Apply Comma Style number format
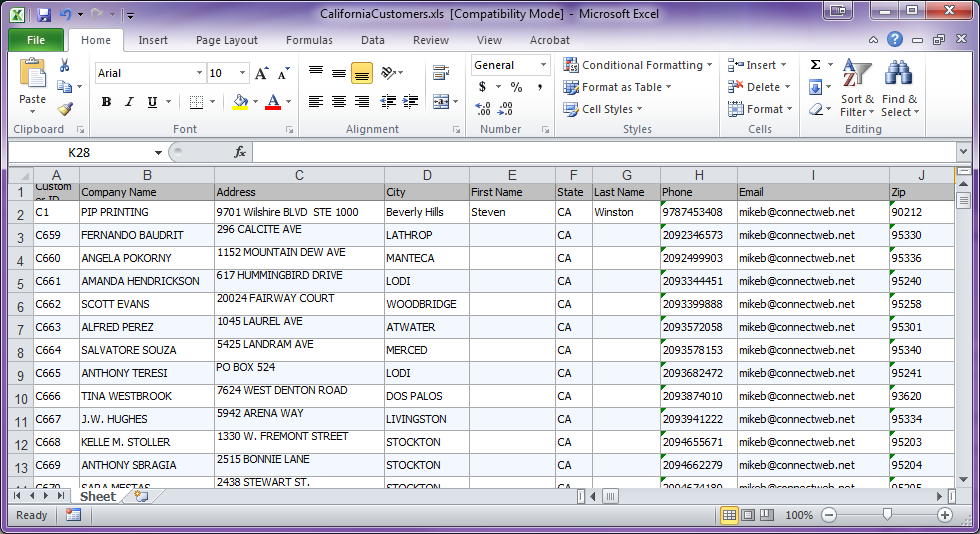The height and width of the screenshot is (534, 980). (x=539, y=87)
